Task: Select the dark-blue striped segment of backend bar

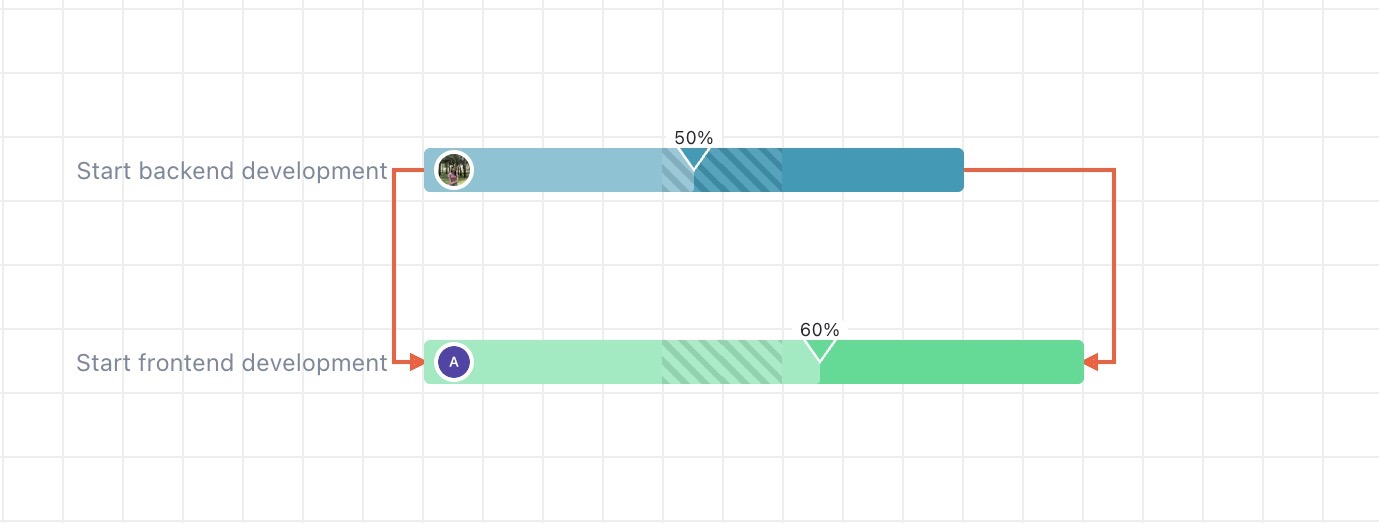Action: tap(740, 172)
